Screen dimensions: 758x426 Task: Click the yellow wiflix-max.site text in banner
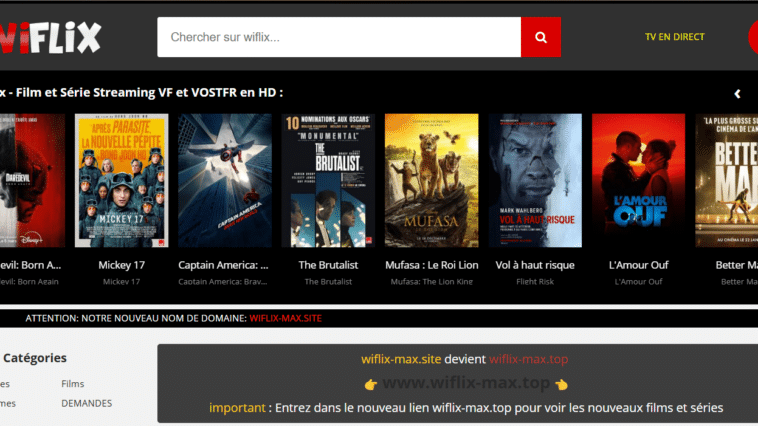pyautogui.click(x=401, y=359)
